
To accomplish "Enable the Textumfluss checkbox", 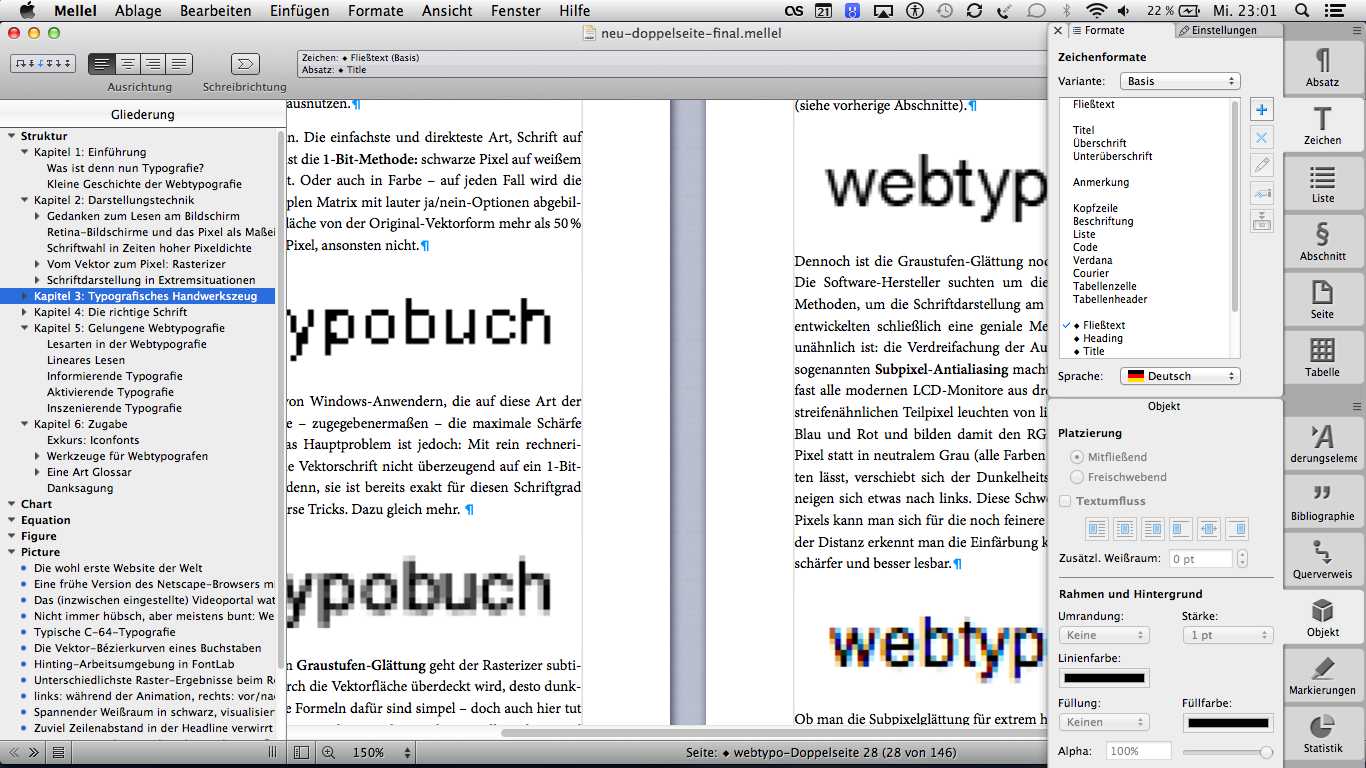I will point(1065,501).
